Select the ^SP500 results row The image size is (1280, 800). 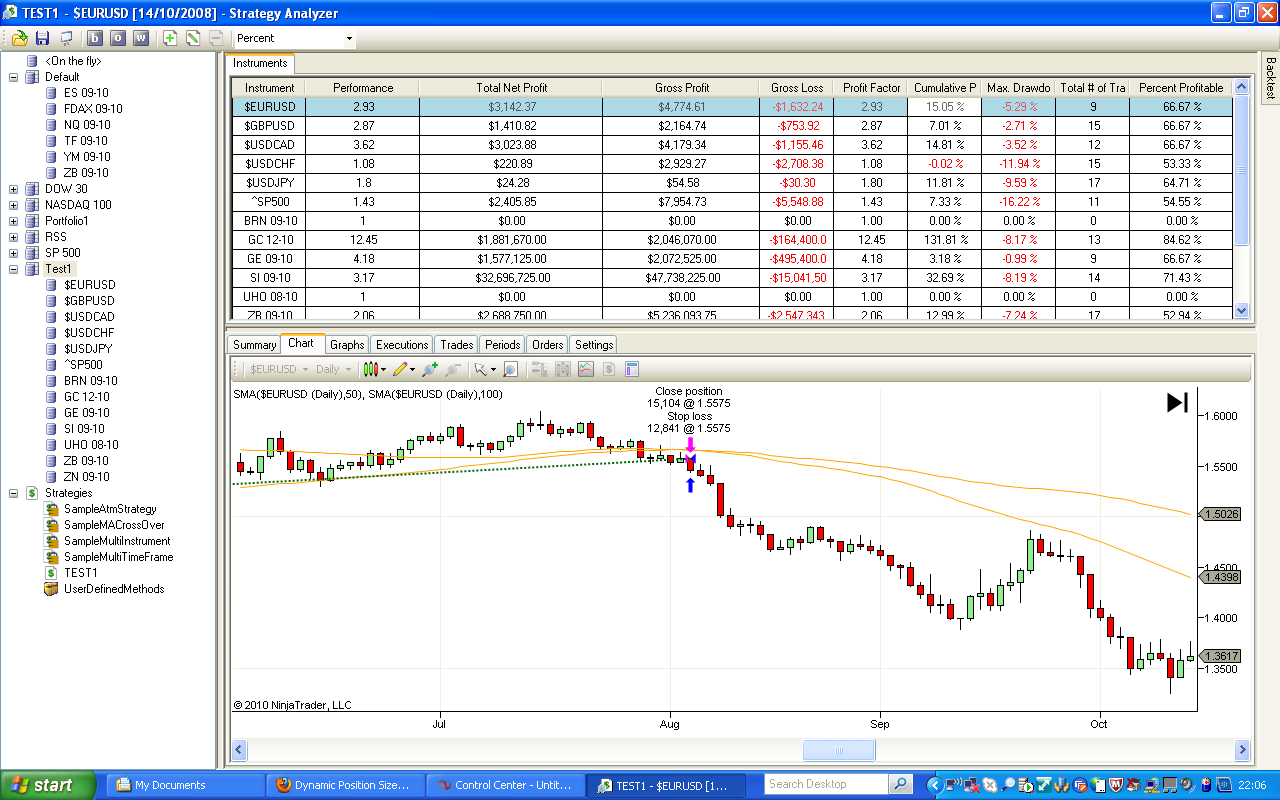coord(732,202)
